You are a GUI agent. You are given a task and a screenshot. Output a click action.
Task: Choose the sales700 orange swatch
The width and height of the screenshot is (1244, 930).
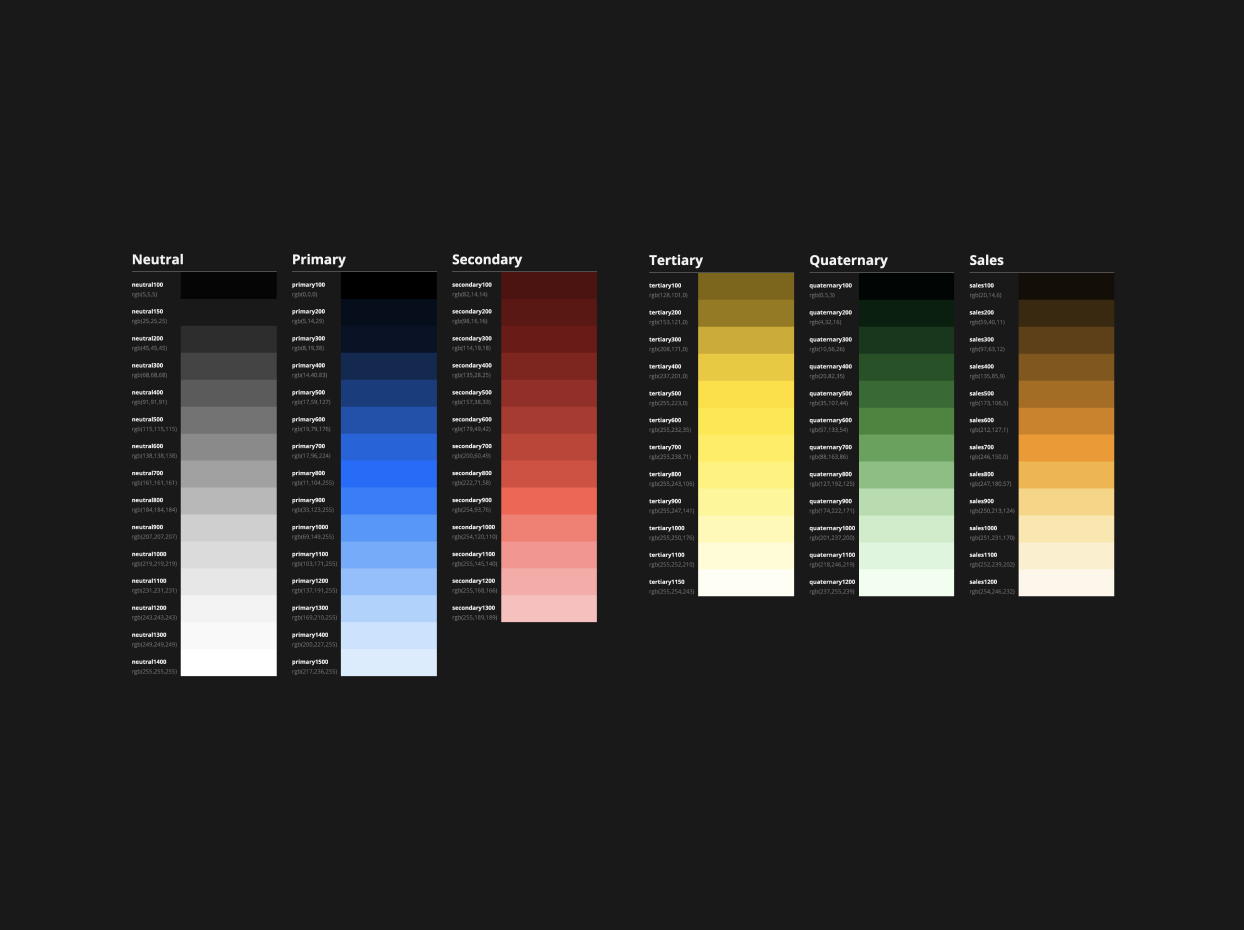(x=1066, y=448)
